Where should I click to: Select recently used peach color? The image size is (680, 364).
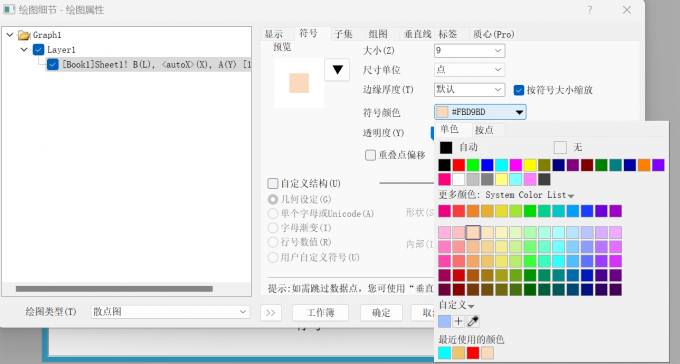487,353
